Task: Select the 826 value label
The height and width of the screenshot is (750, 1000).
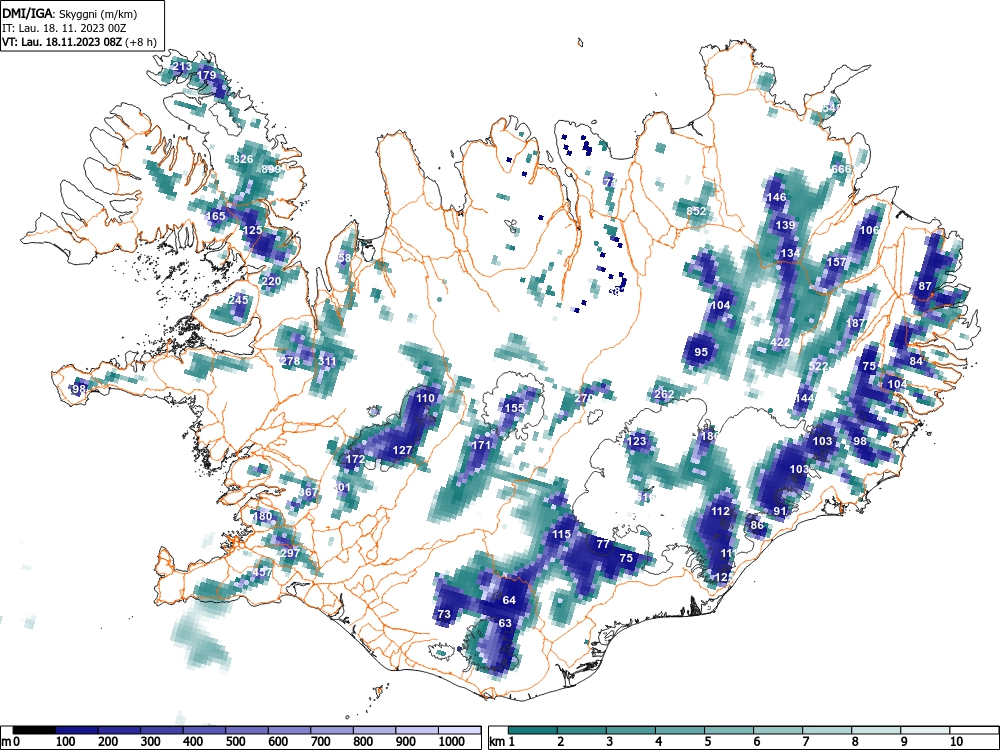Action: tap(244, 159)
